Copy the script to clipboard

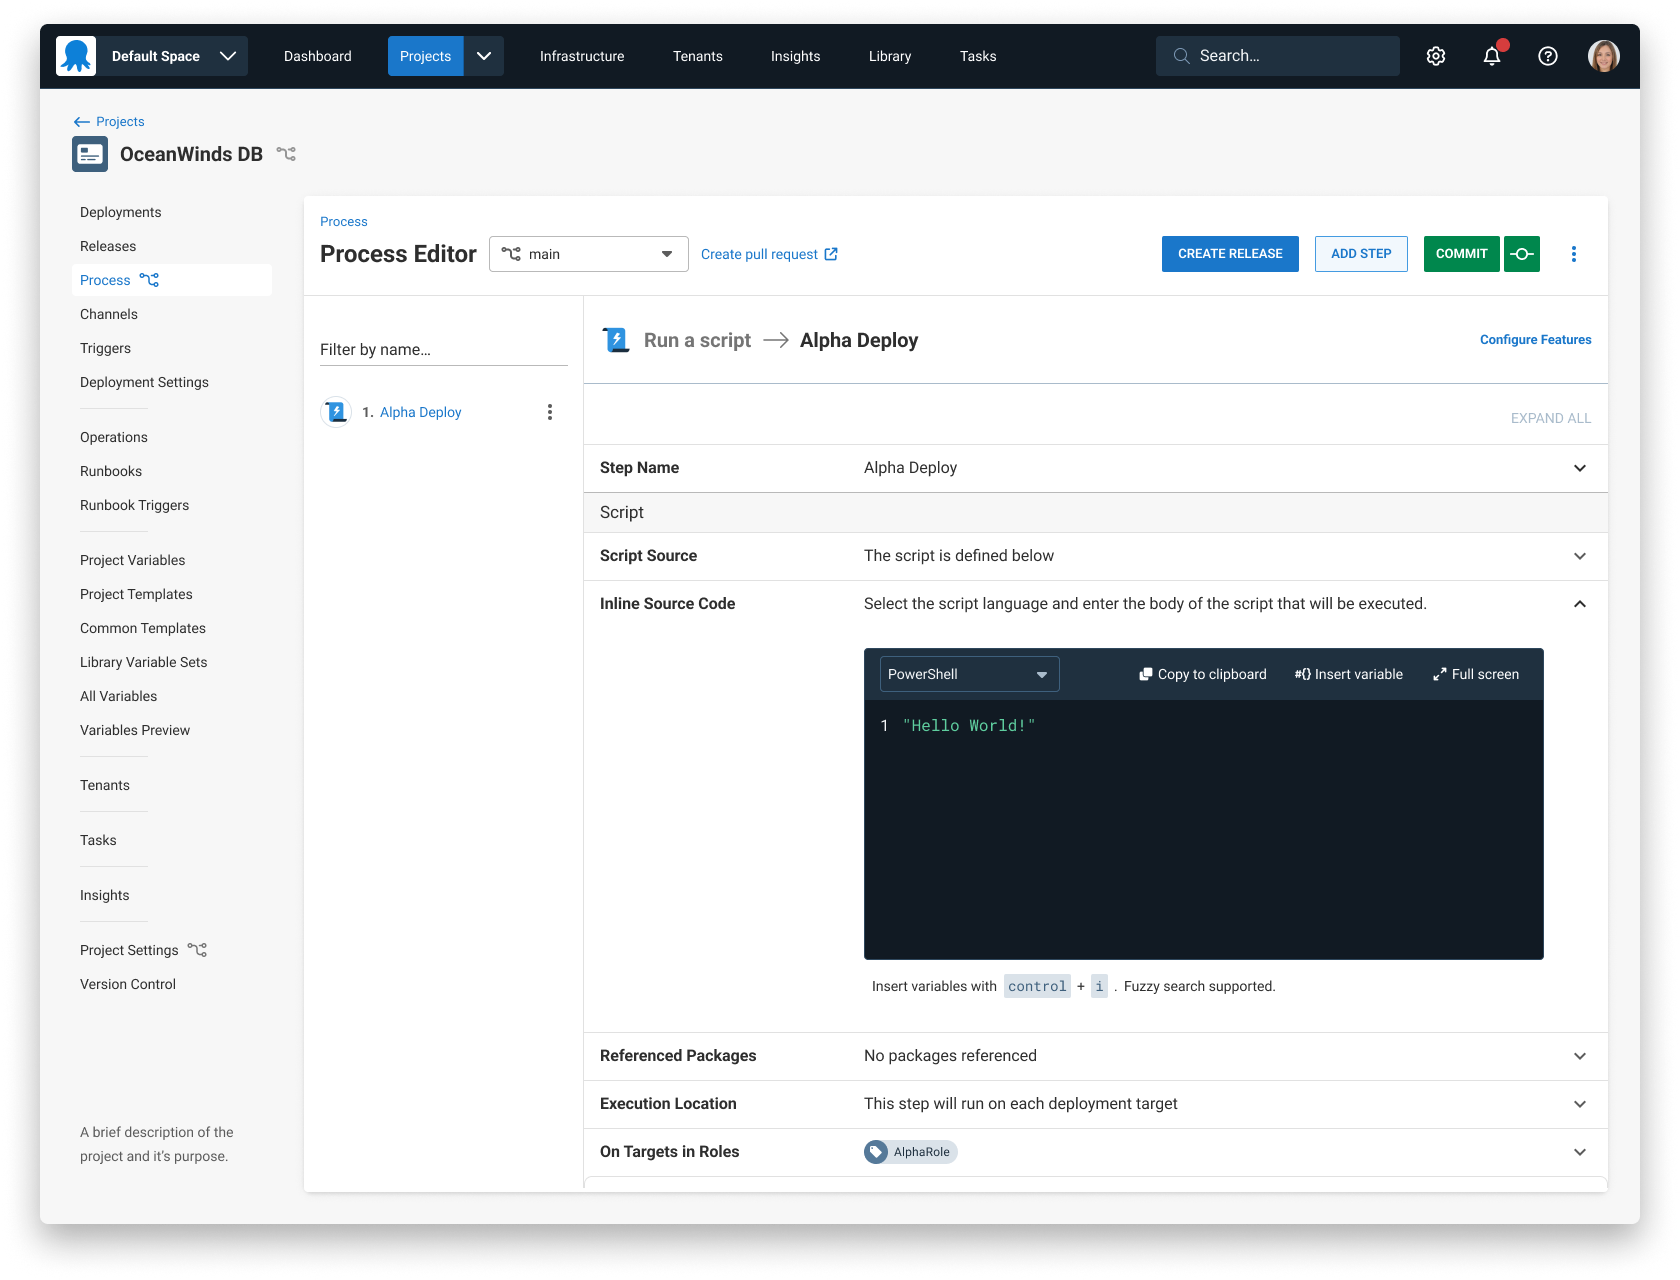1202,674
